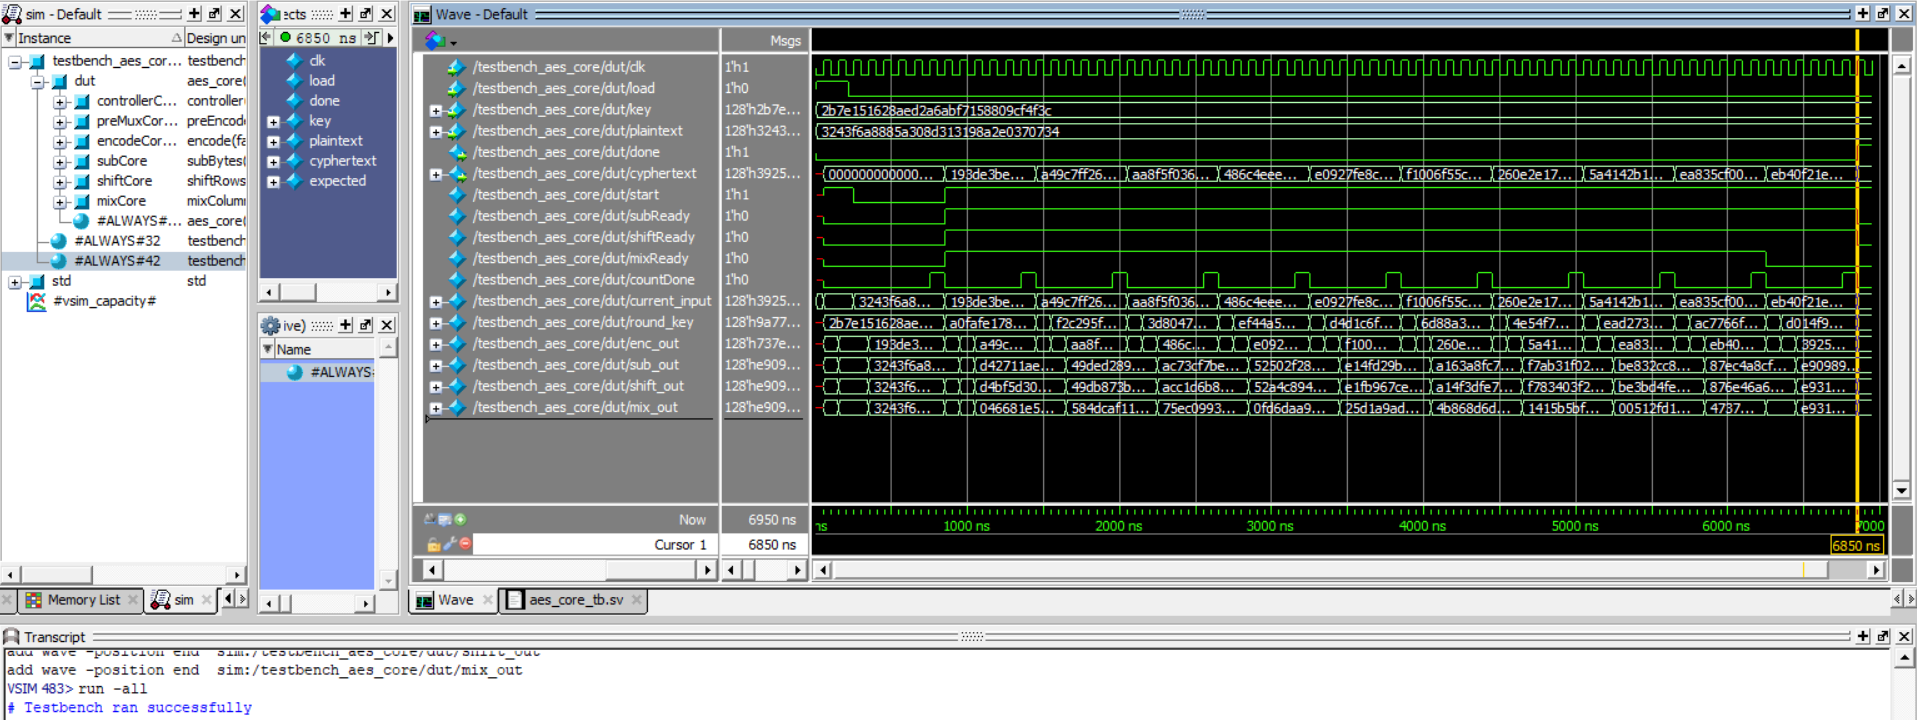1917x720 pixels.
Task: Select #ALWAYS#32 process in sim tree
Action: [117, 241]
